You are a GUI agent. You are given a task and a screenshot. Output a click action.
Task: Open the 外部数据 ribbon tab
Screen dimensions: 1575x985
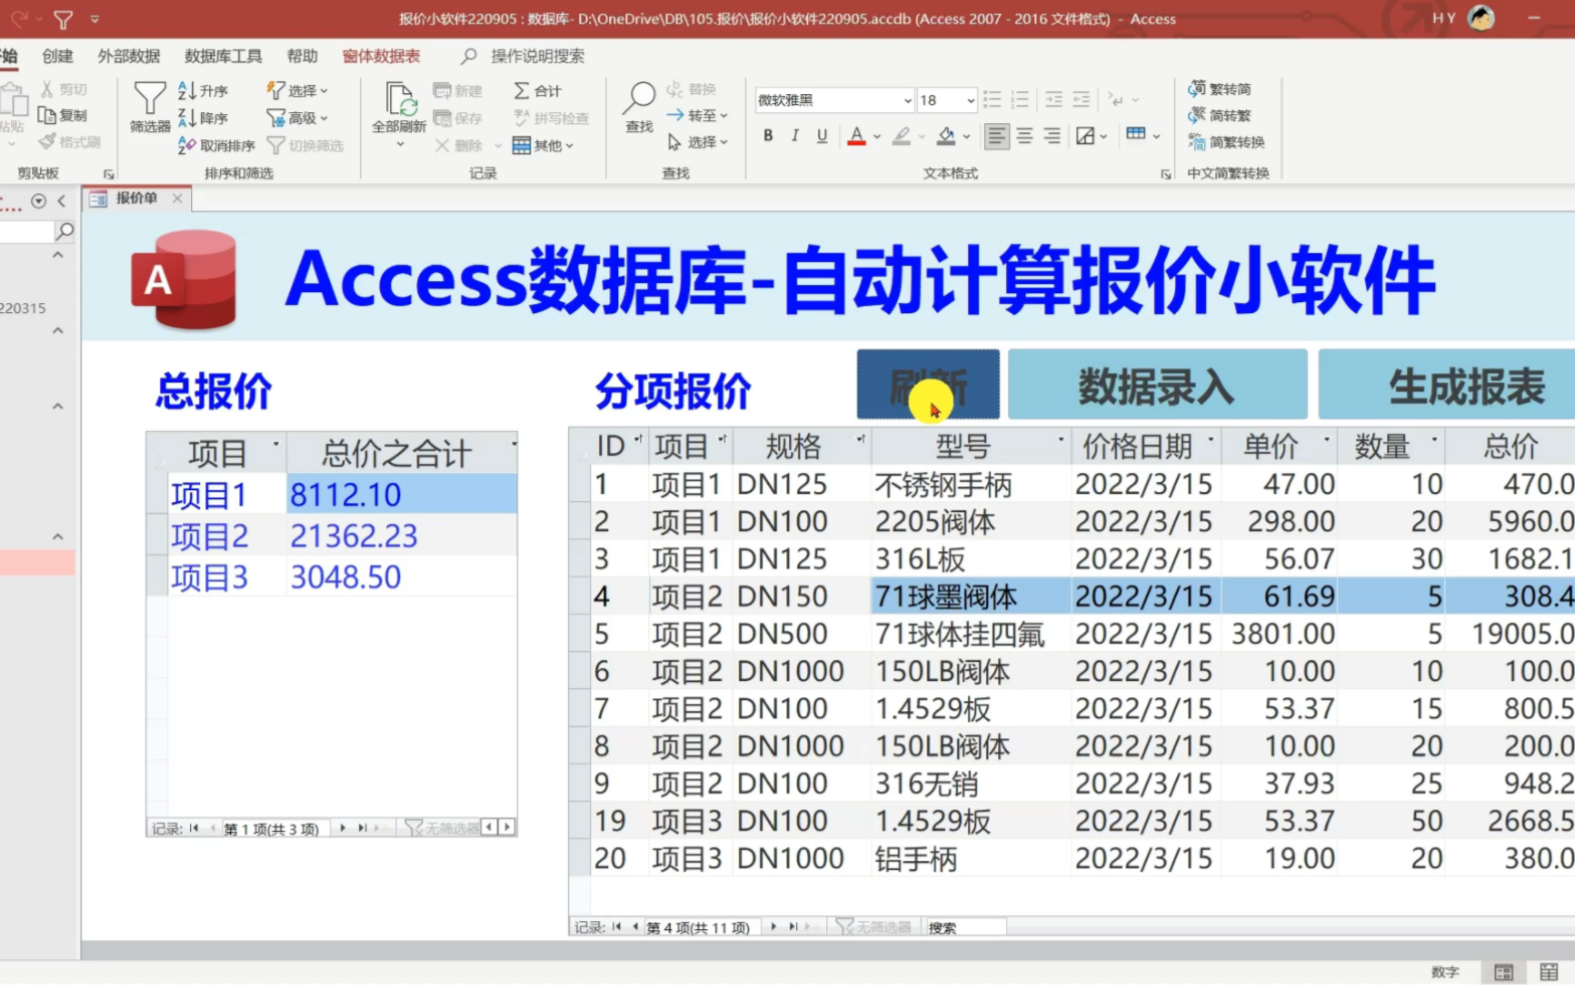(129, 56)
